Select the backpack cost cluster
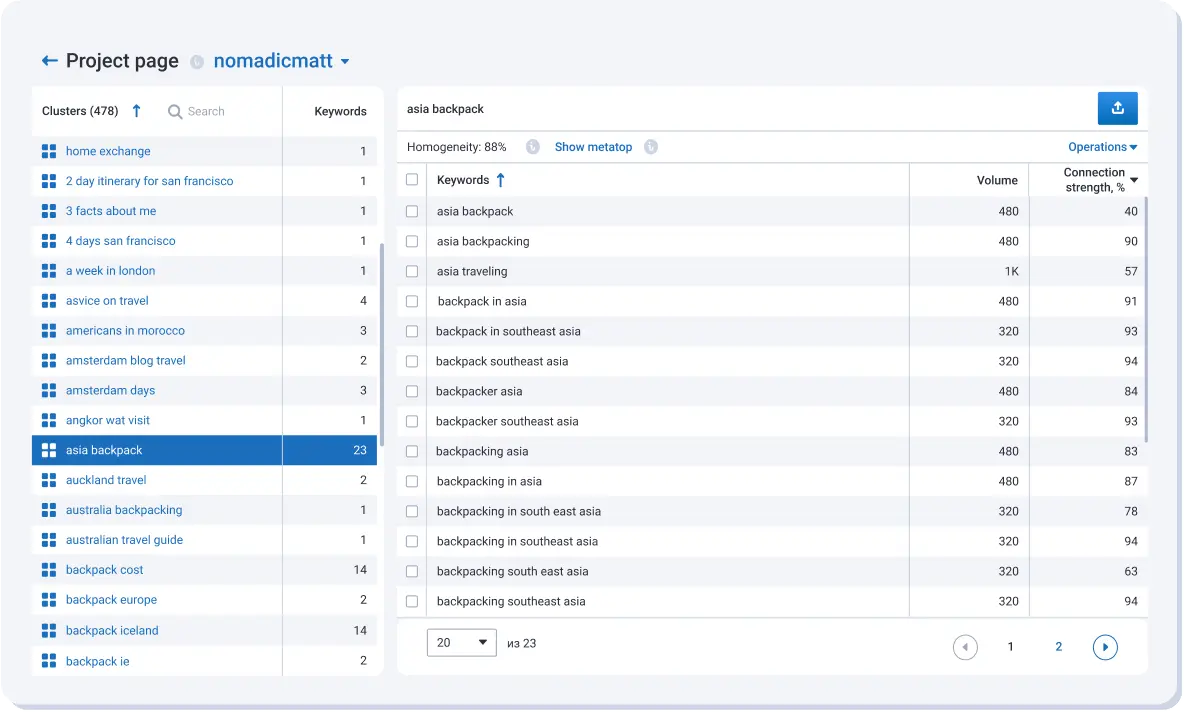Screen dimensions: 1184x712 pyautogui.click(x=104, y=569)
